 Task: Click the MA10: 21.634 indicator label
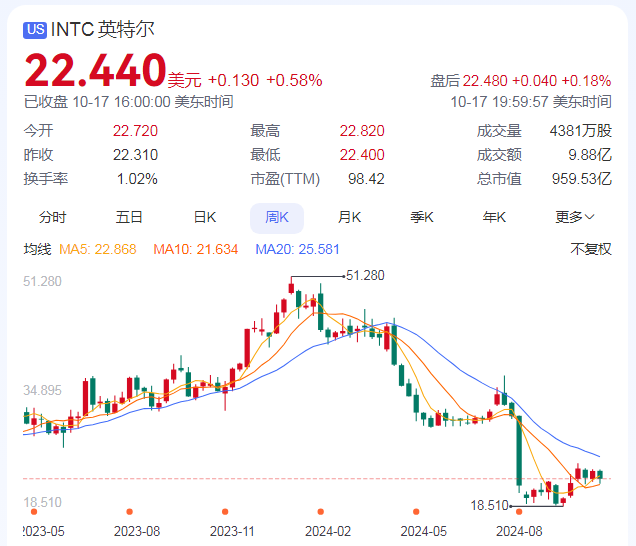click(x=196, y=249)
